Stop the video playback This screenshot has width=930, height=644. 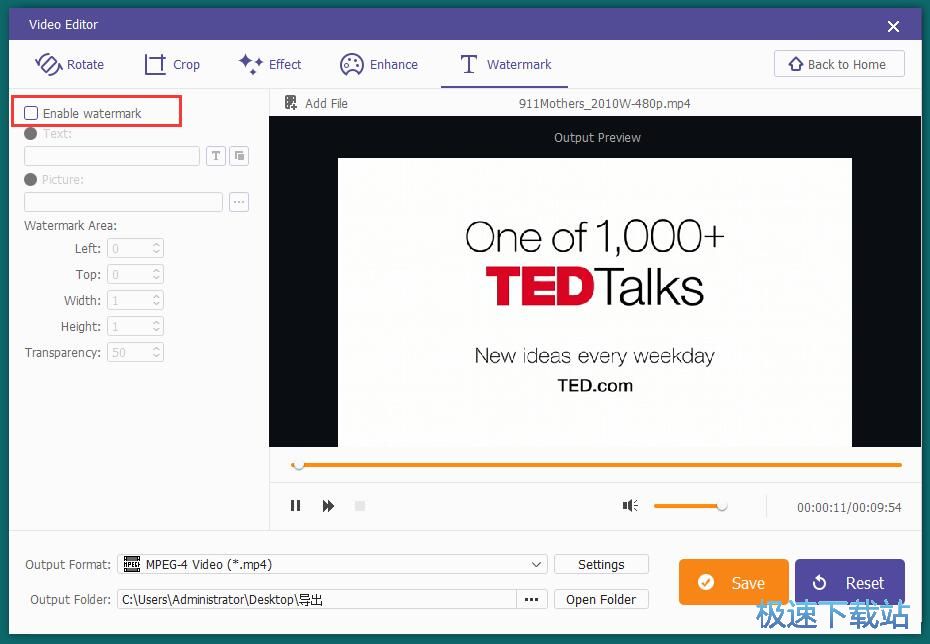(359, 506)
